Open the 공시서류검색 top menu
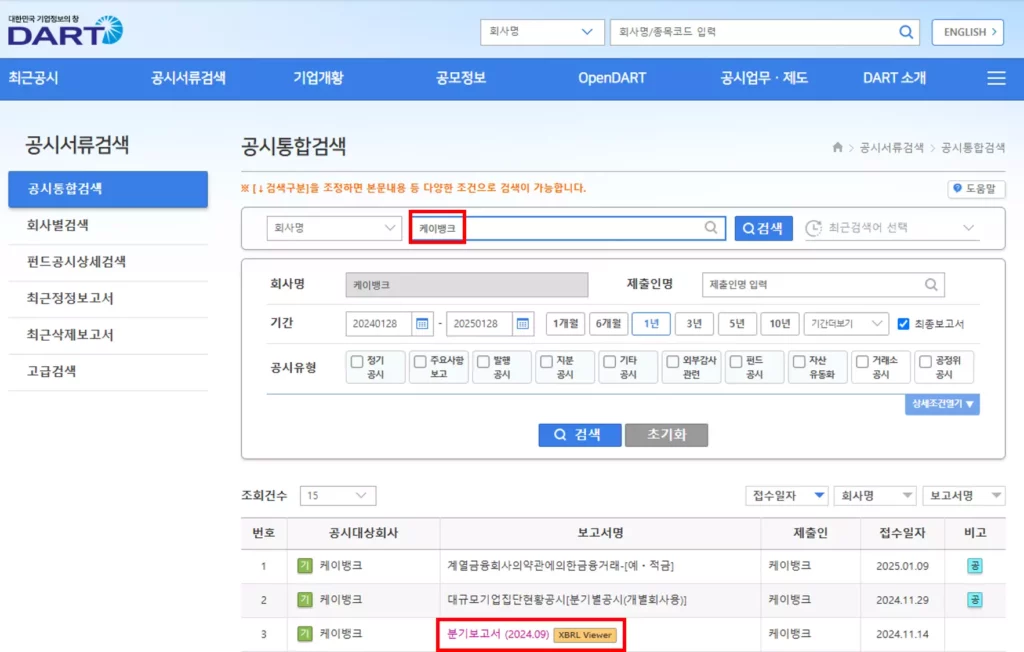The image size is (1024, 652). 188,78
